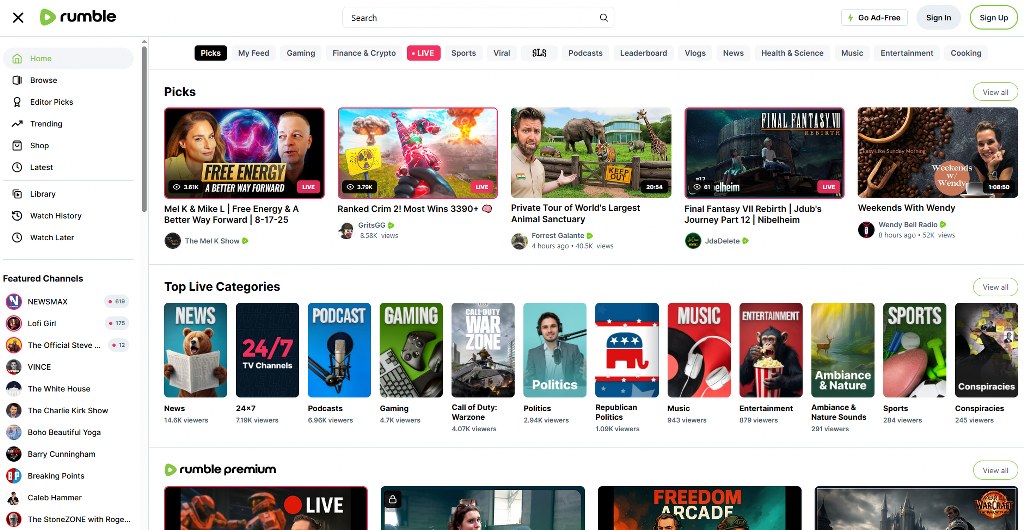Close the sidebar menu with X icon

pos(18,18)
